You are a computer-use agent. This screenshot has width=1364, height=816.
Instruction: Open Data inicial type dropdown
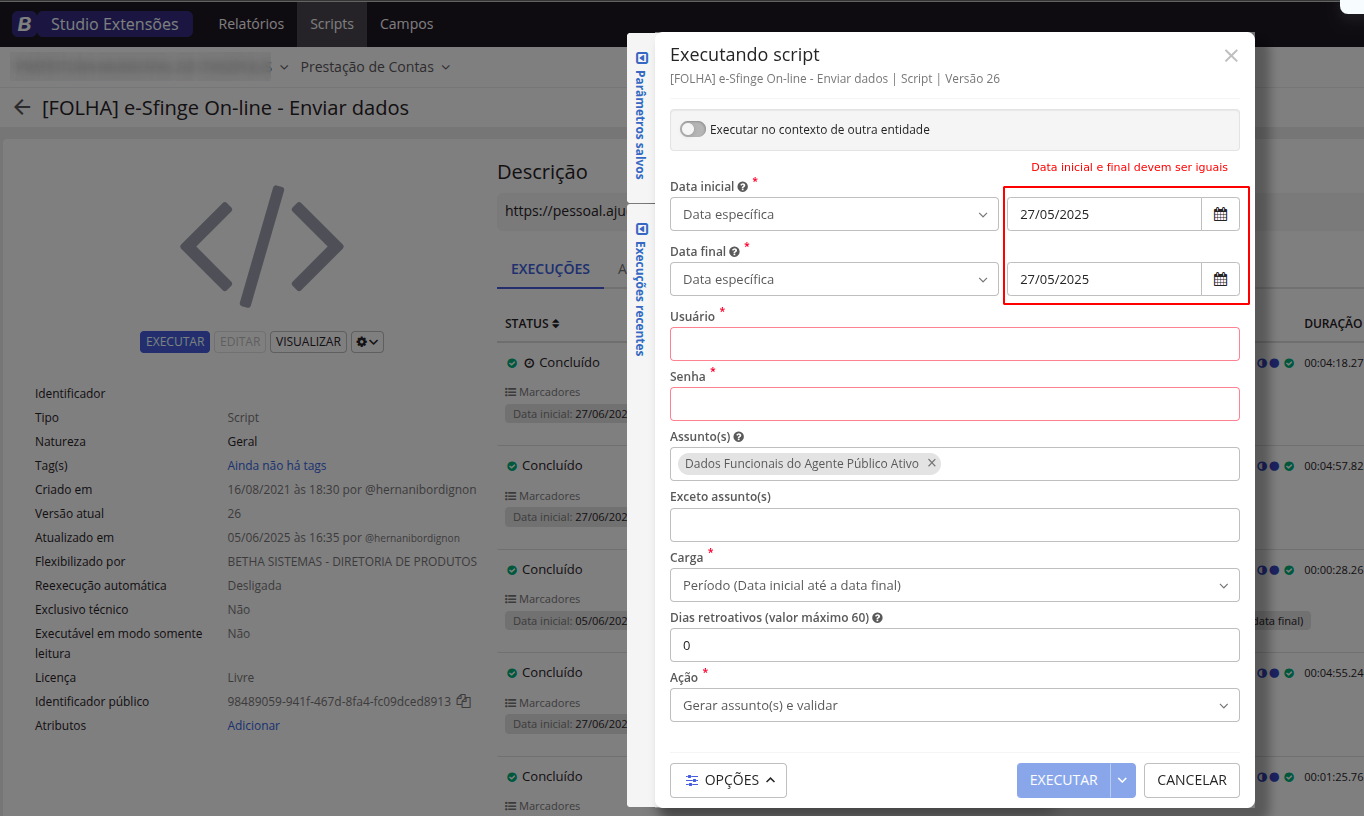tap(834, 214)
